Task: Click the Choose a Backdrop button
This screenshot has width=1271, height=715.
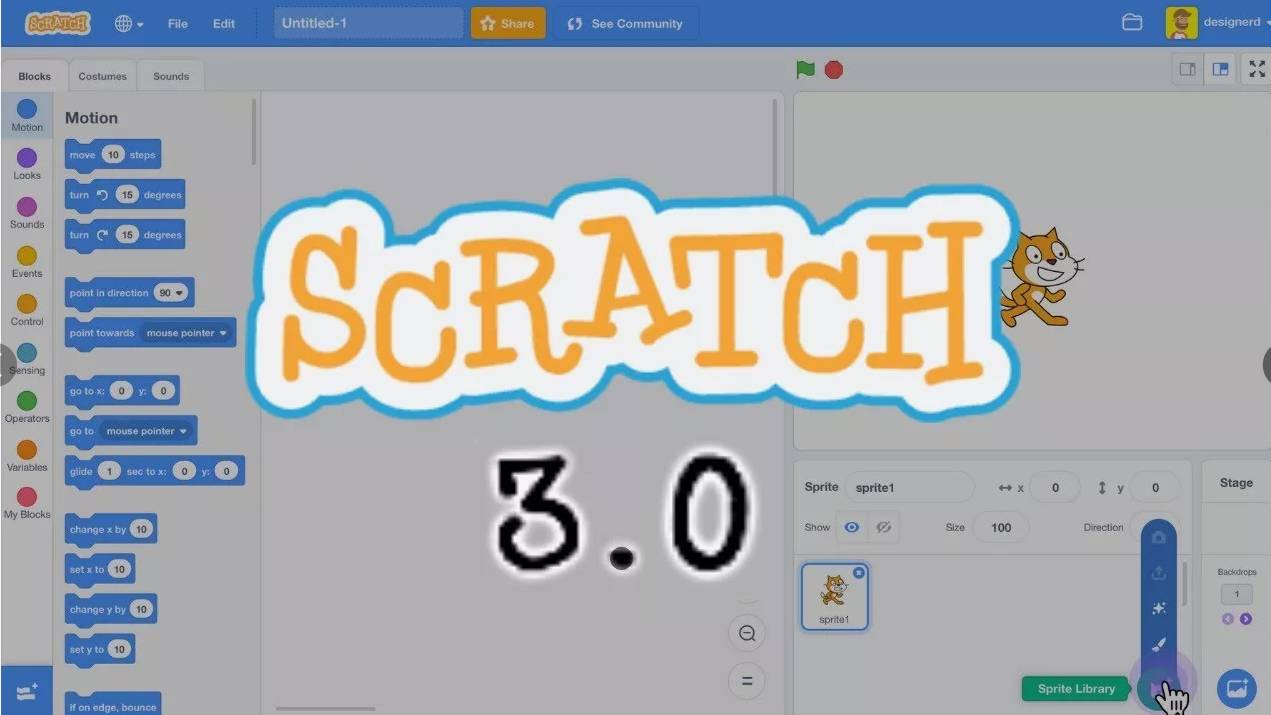Action: click(1236, 689)
